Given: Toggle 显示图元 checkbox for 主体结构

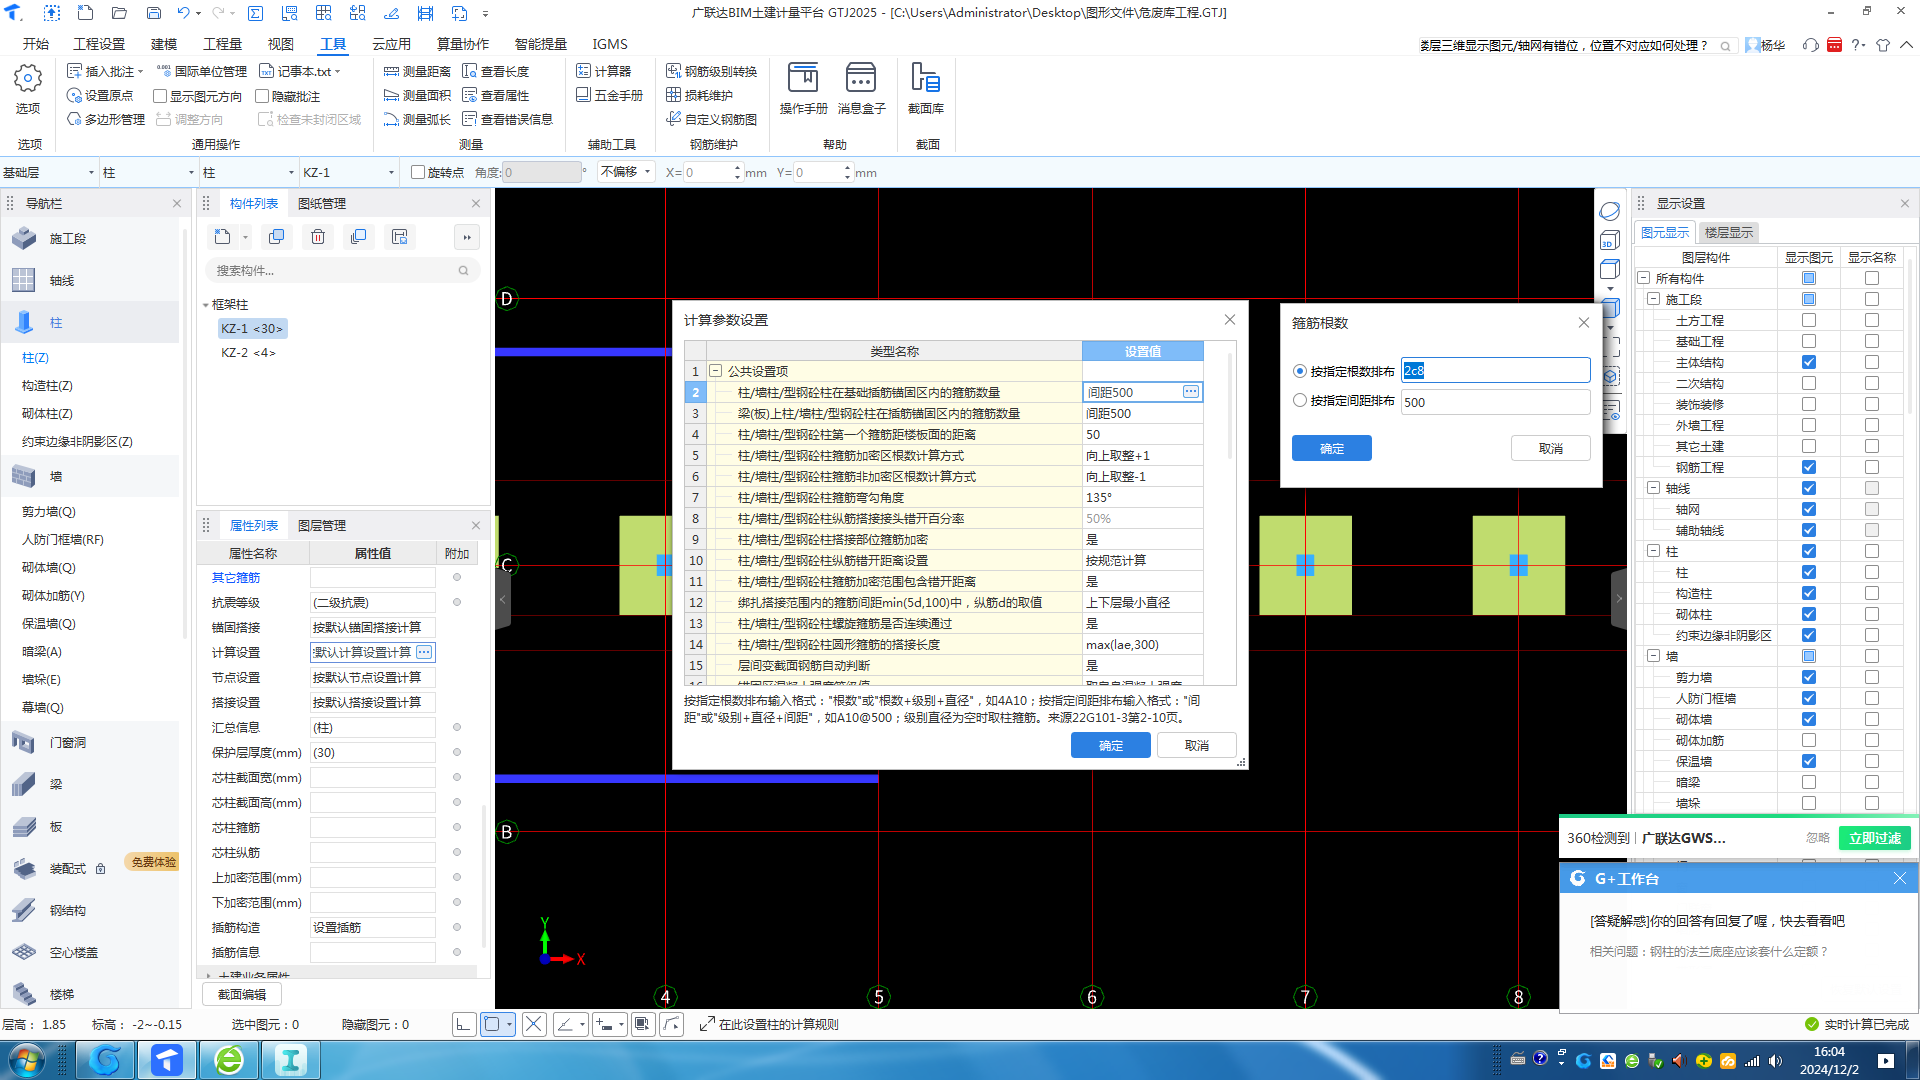Looking at the screenshot, I should (x=1808, y=362).
